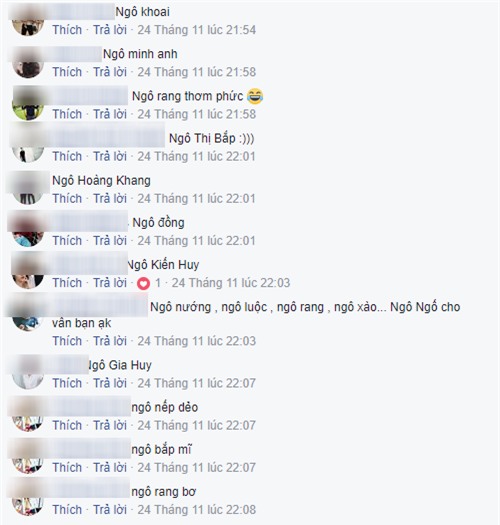Open avatar beside the Ngô đồng comment

(x=28, y=234)
